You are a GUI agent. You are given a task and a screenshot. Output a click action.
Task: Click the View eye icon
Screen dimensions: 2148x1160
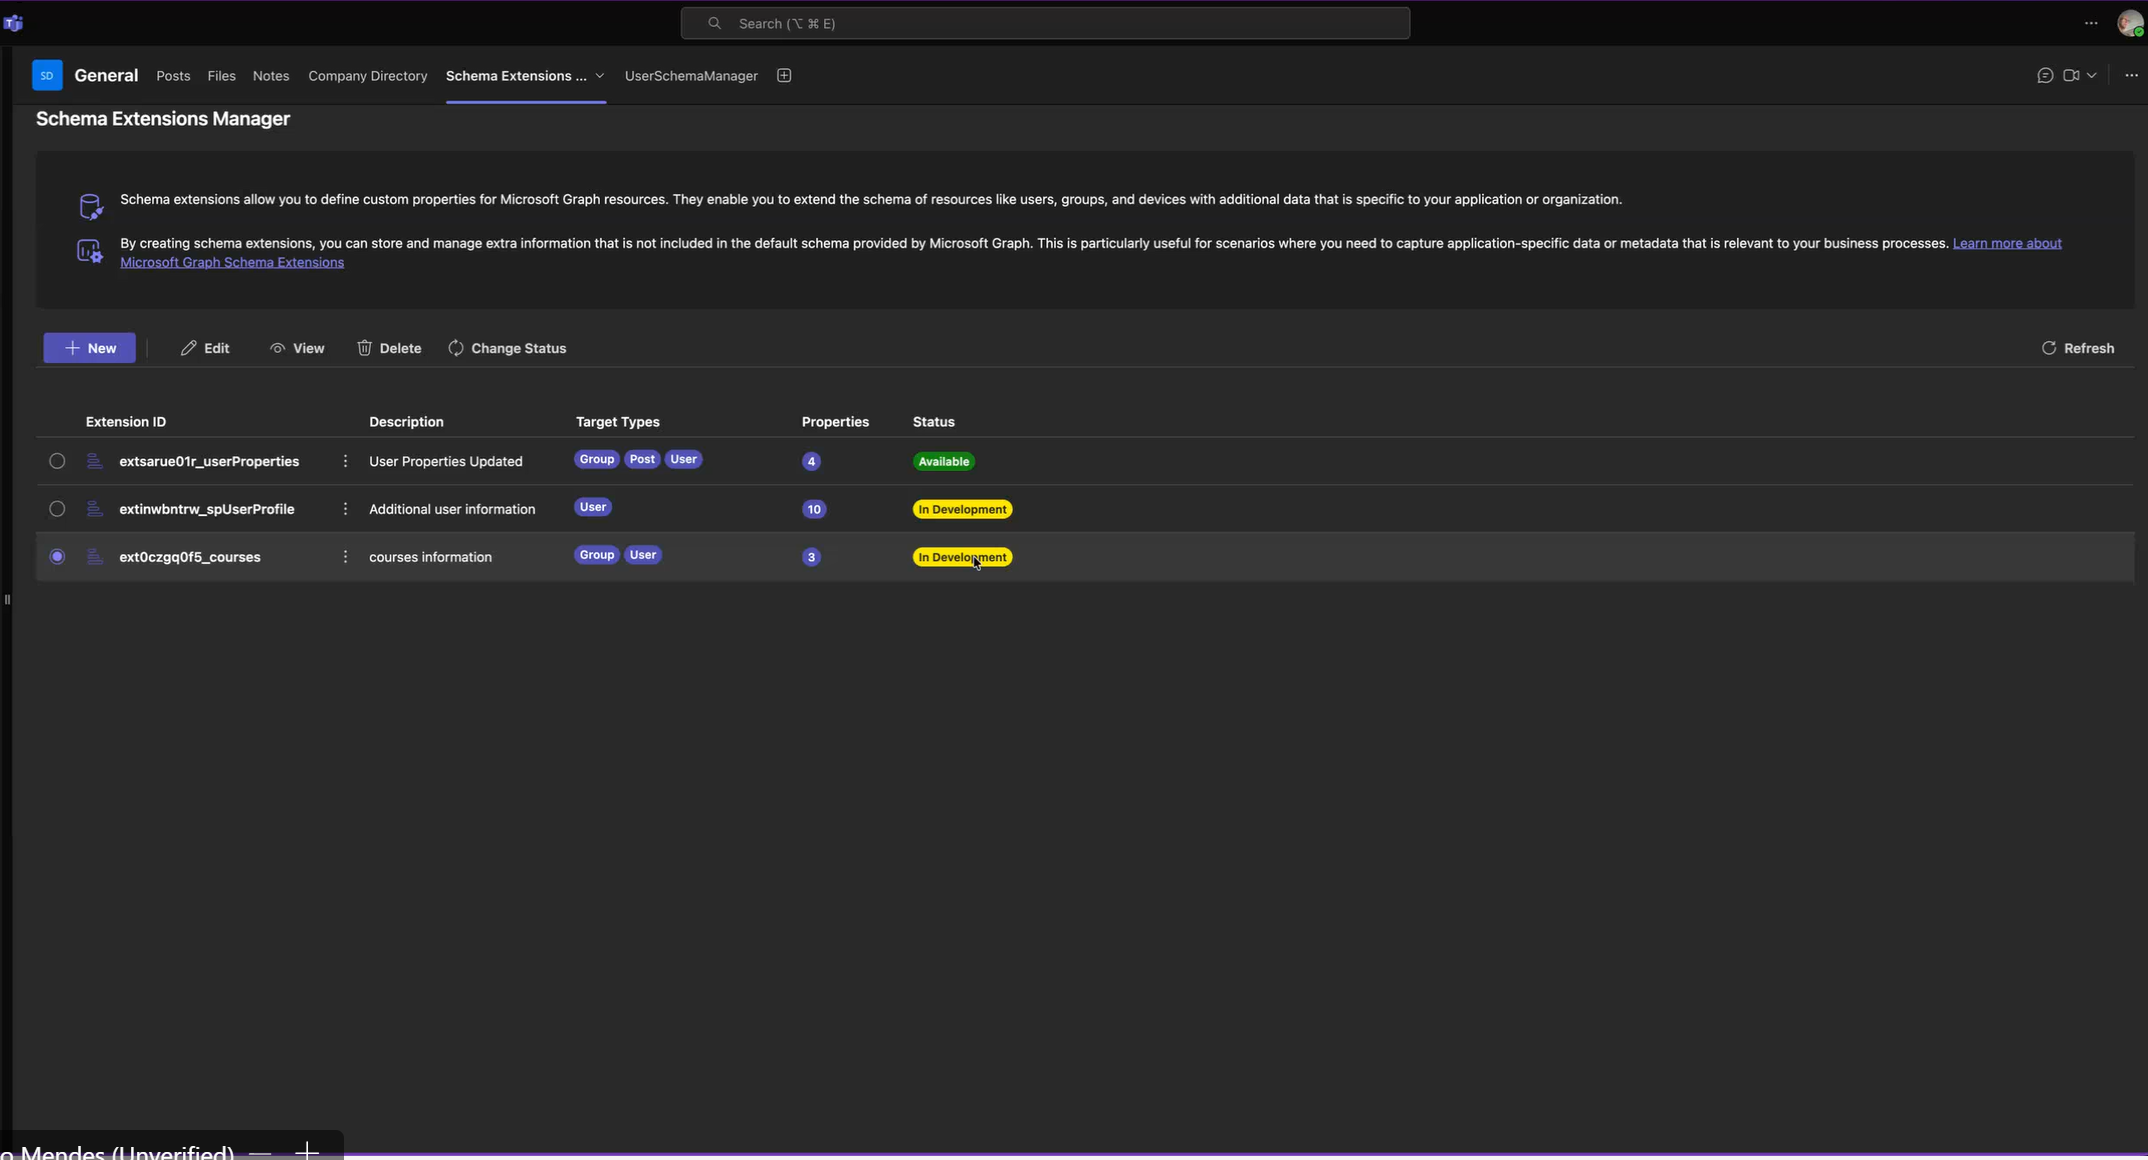277,348
